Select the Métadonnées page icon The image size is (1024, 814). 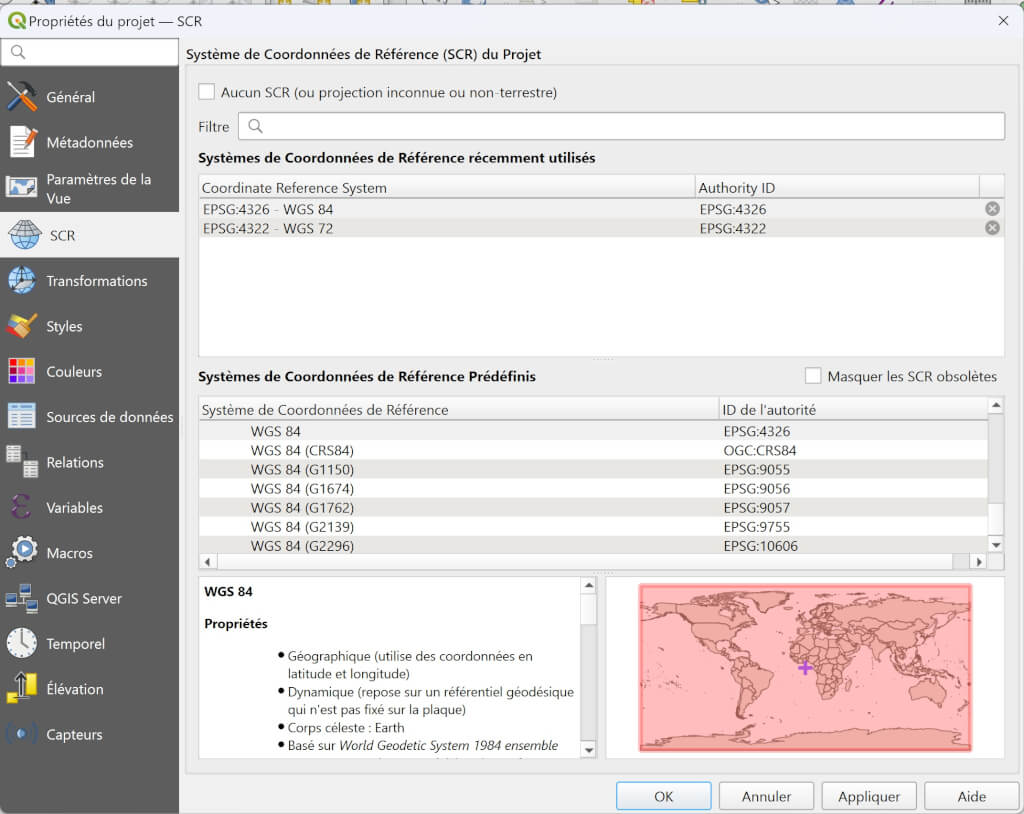[x=22, y=142]
